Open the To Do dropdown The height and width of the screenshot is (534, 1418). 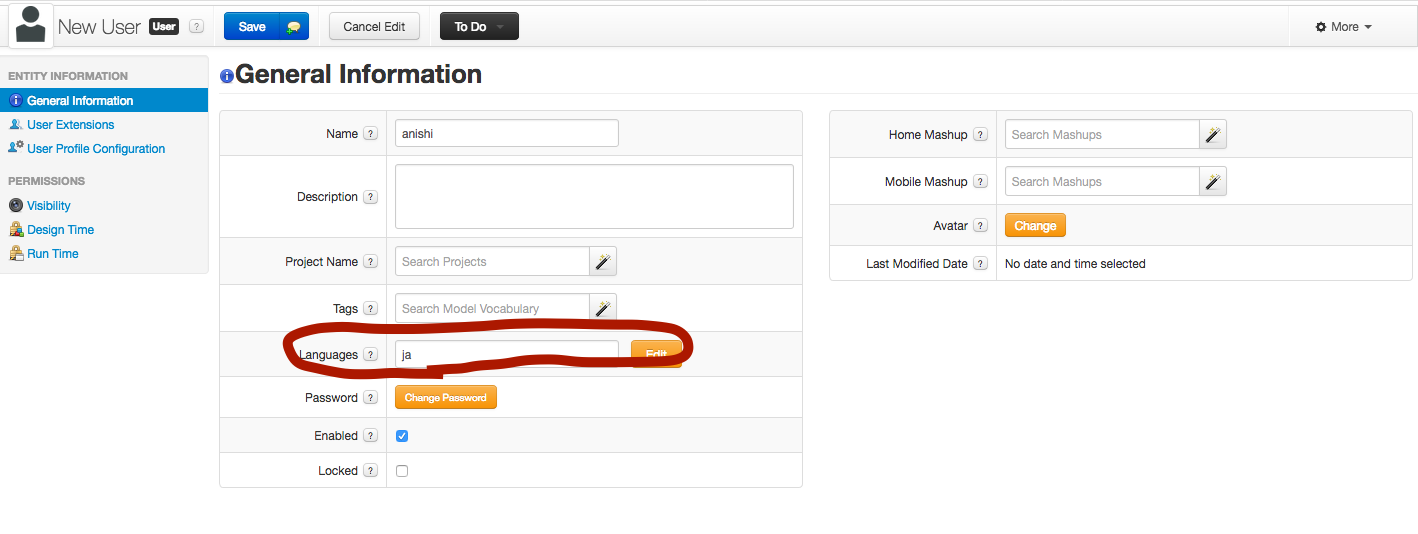point(479,27)
